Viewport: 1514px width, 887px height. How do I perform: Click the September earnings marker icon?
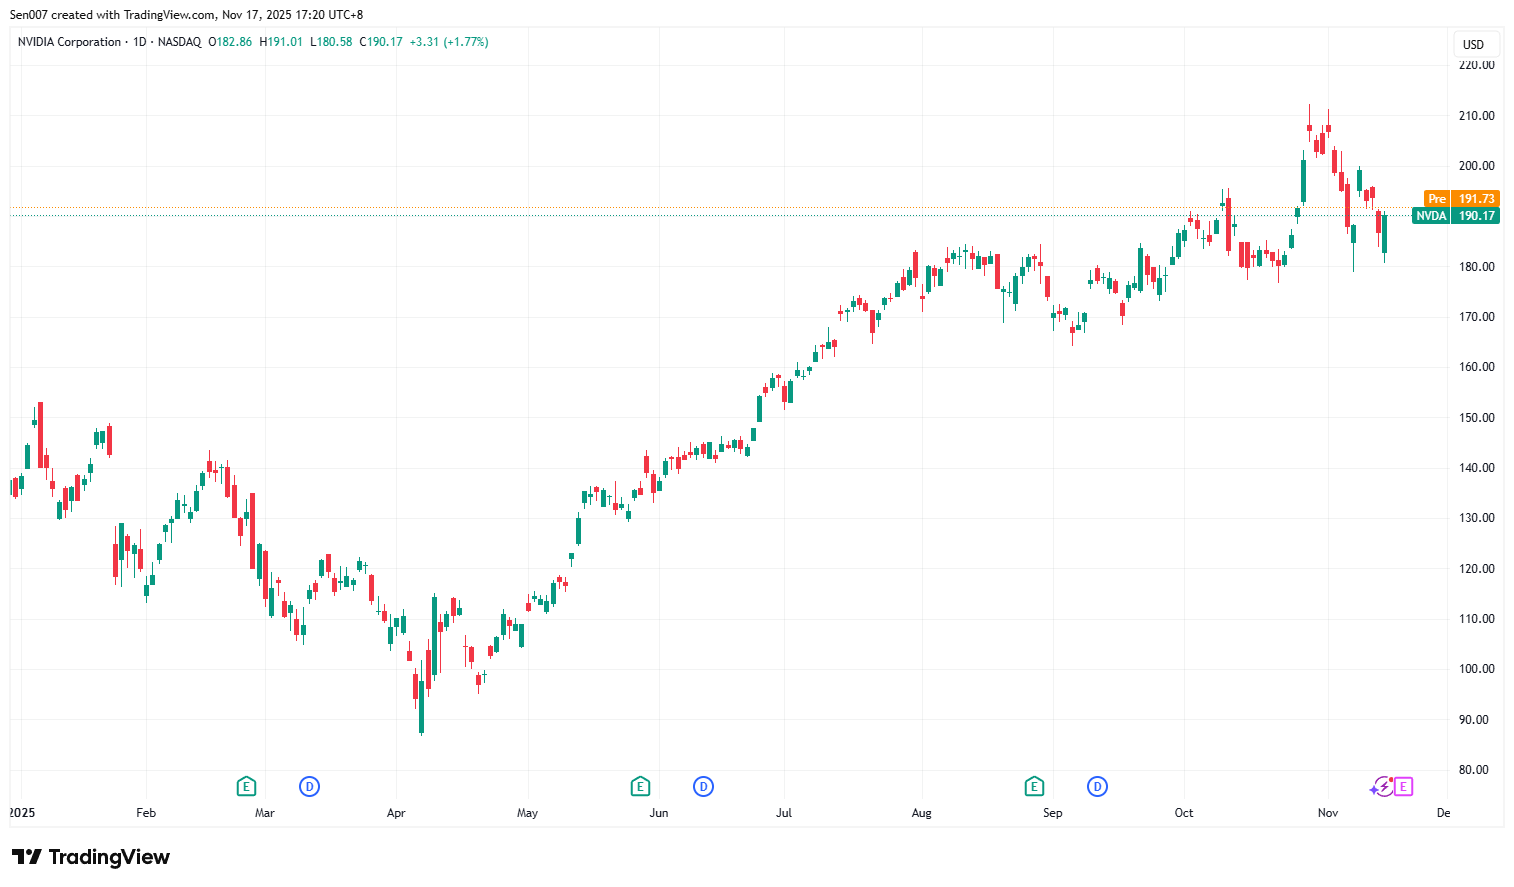[1034, 787]
